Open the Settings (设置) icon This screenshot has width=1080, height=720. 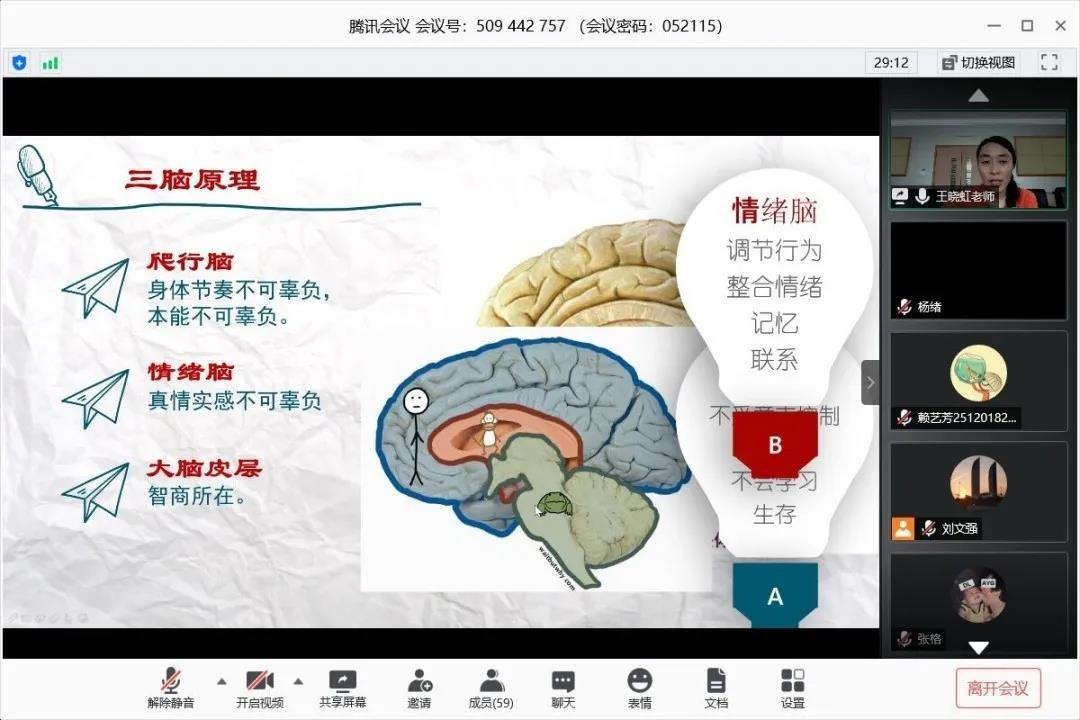point(792,688)
